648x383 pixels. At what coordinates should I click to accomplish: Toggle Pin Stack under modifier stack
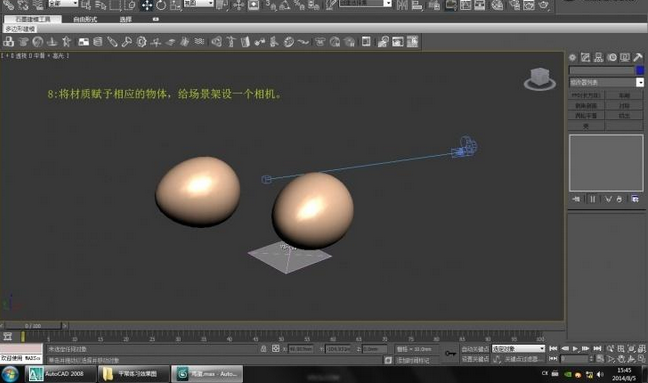[577, 199]
